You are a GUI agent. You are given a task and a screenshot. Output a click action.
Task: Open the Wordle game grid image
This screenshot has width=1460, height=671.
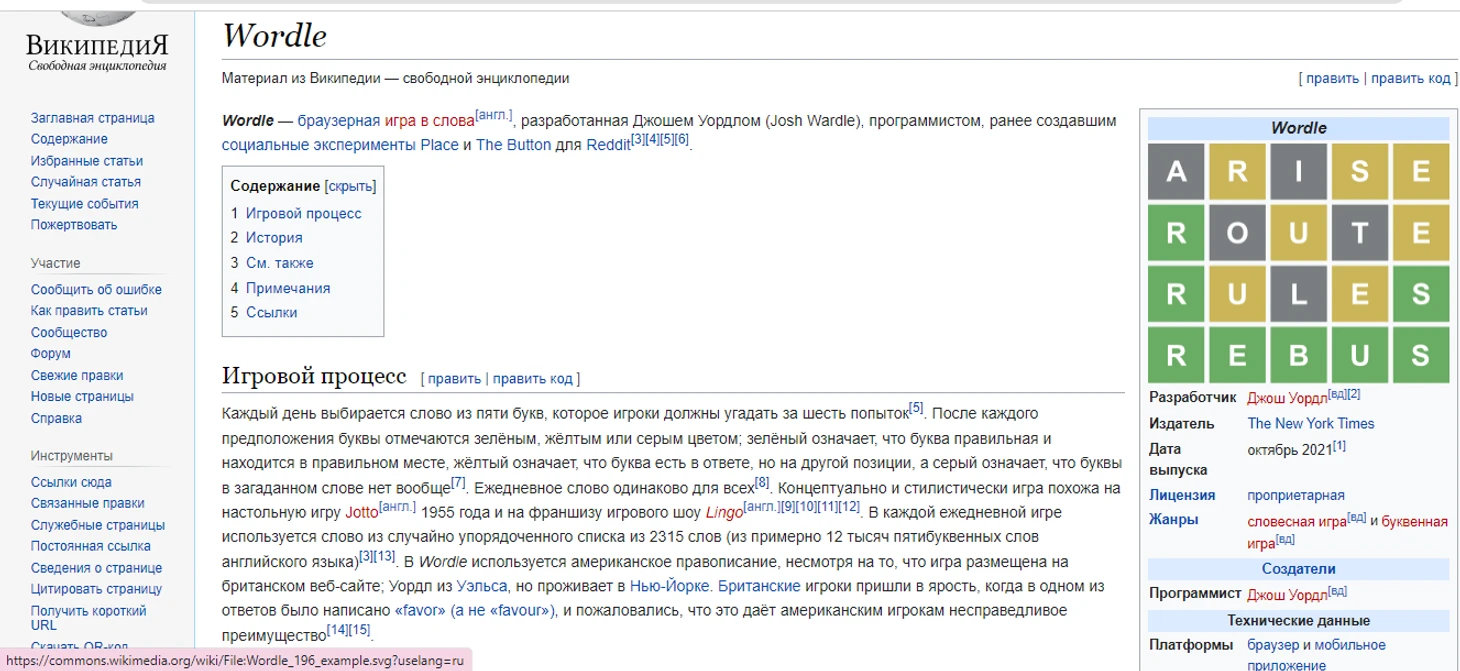coord(1299,262)
